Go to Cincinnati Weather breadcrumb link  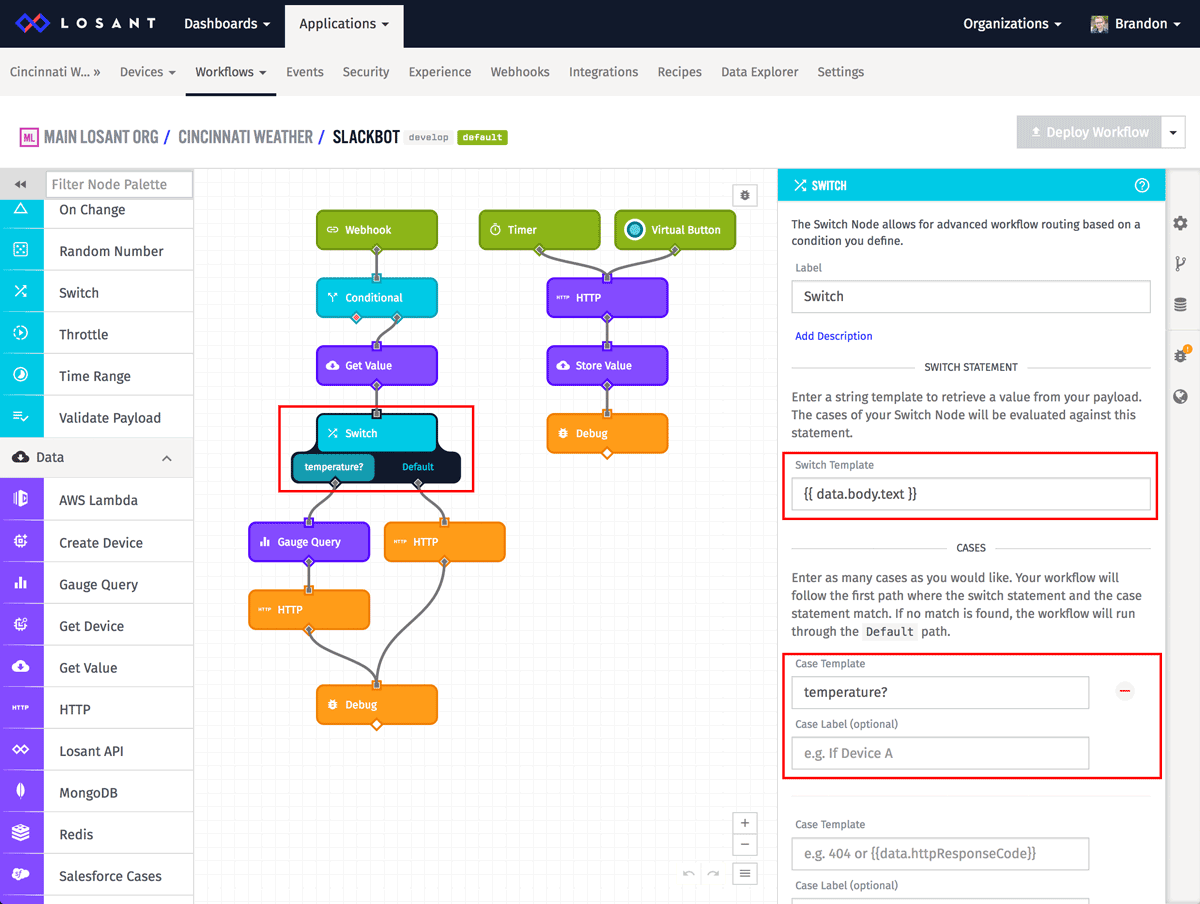coord(245,136)
